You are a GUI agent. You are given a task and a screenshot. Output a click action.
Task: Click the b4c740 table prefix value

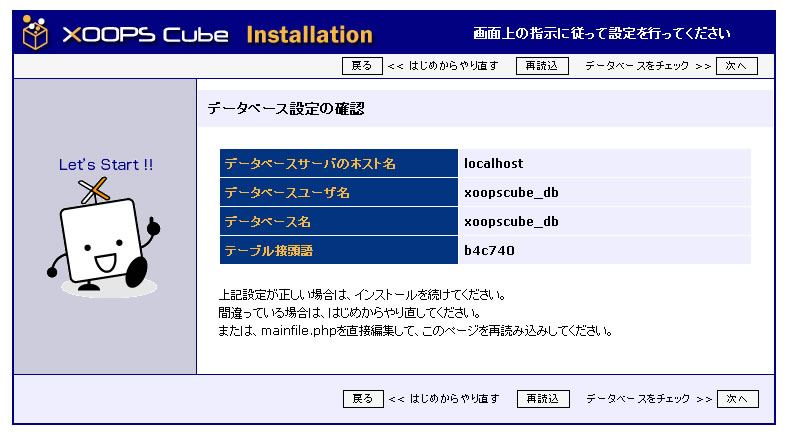tap(489, 250)
